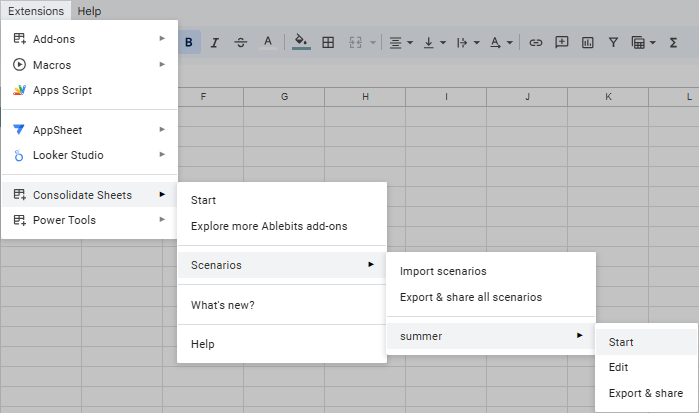Expand Looker Studio submenu arrow

[x=162, y=155]
